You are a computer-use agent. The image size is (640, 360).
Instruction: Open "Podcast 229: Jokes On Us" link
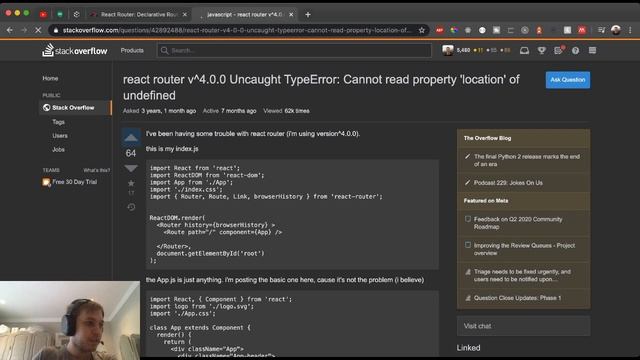pos(508,183)
